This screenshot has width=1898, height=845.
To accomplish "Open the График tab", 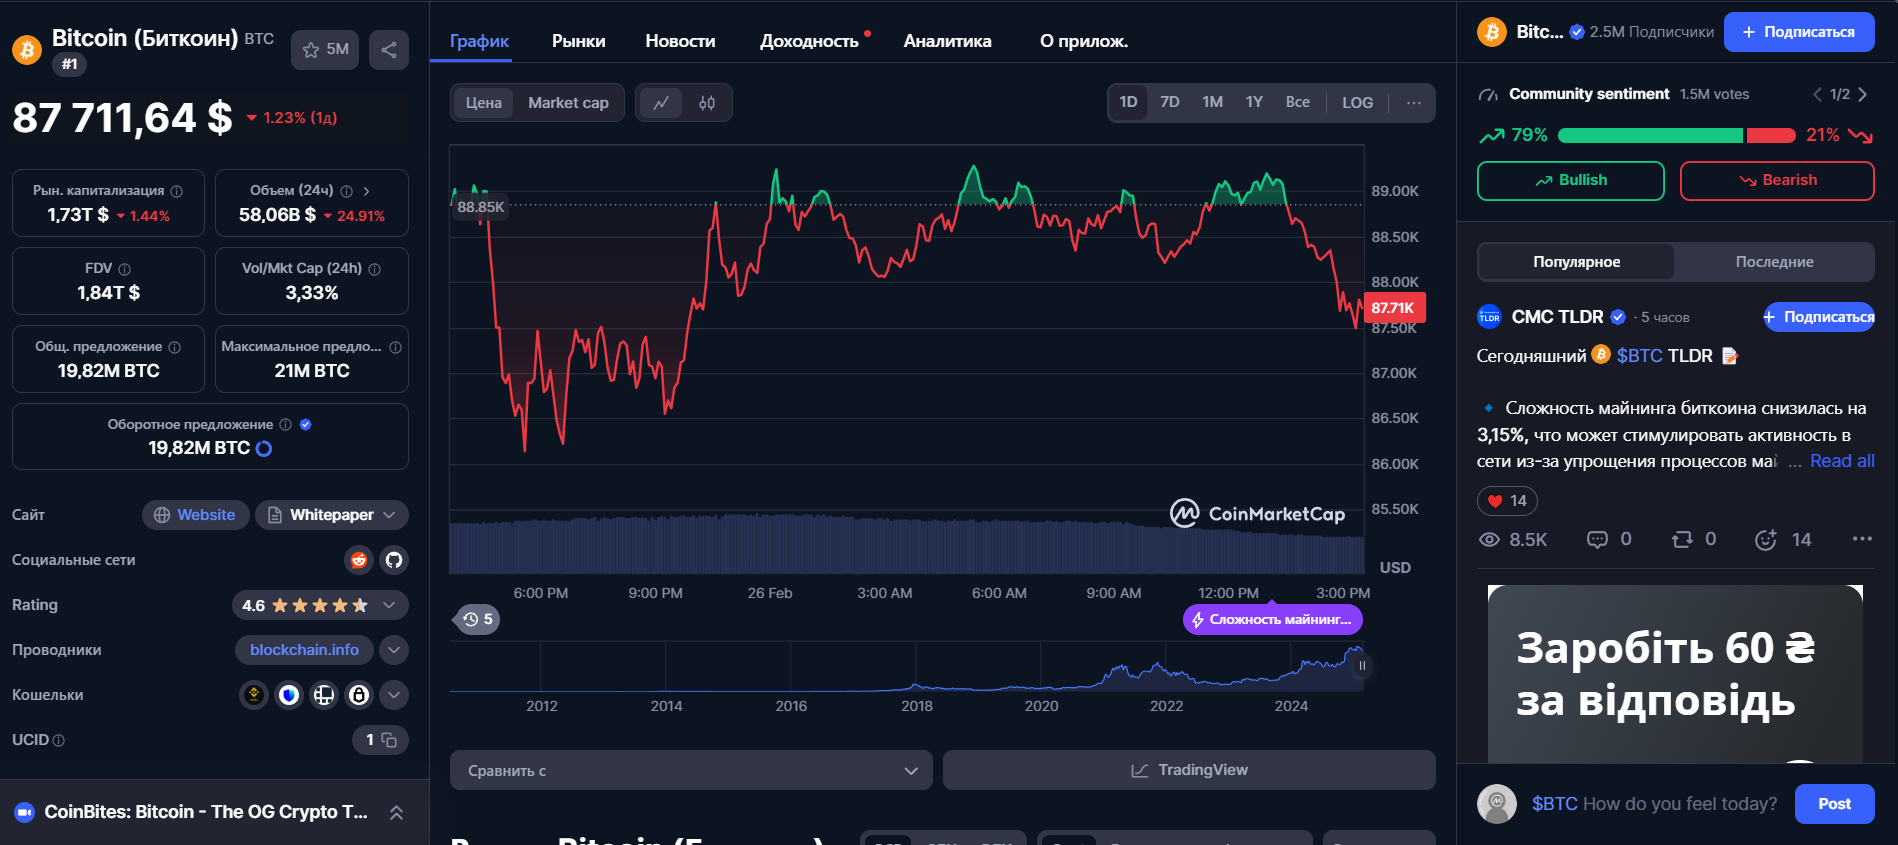I will tap(479, 41).
